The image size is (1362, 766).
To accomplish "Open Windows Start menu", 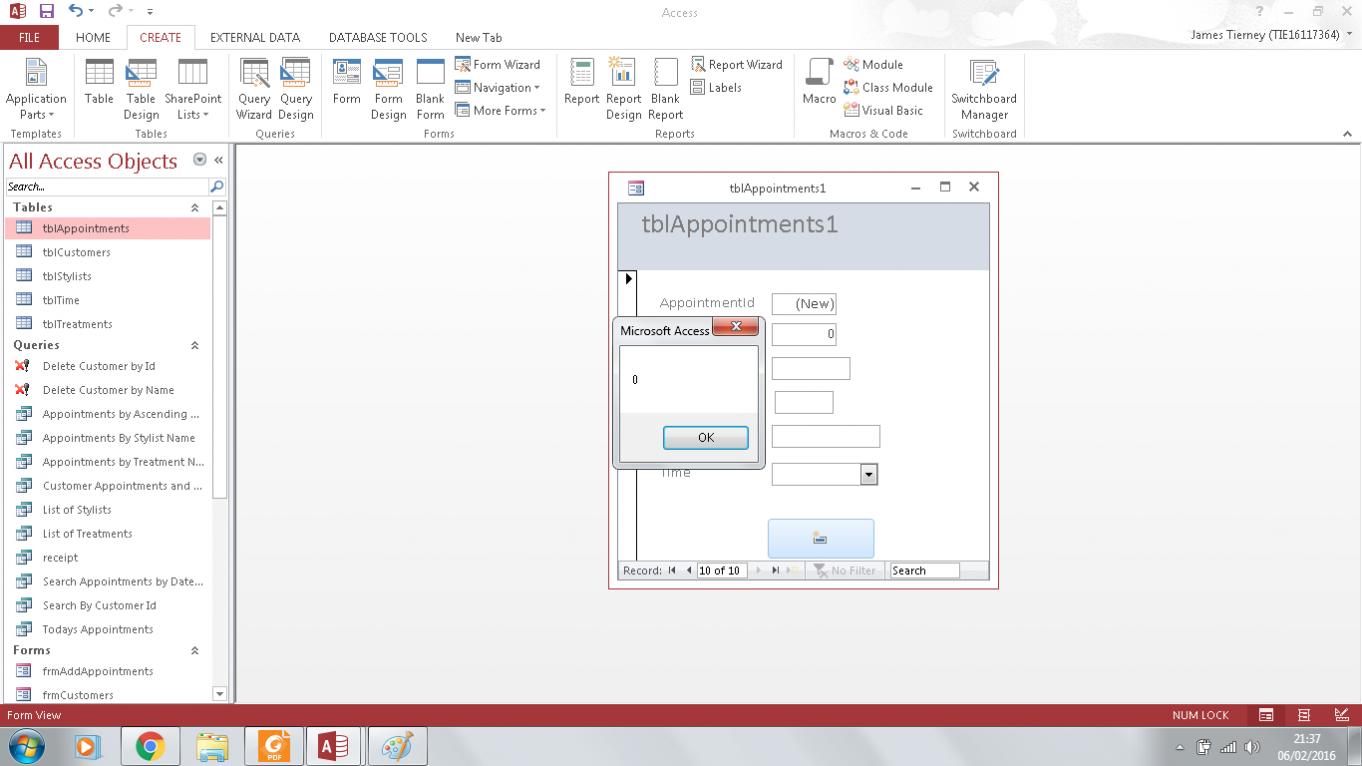I will pos(27,746).
